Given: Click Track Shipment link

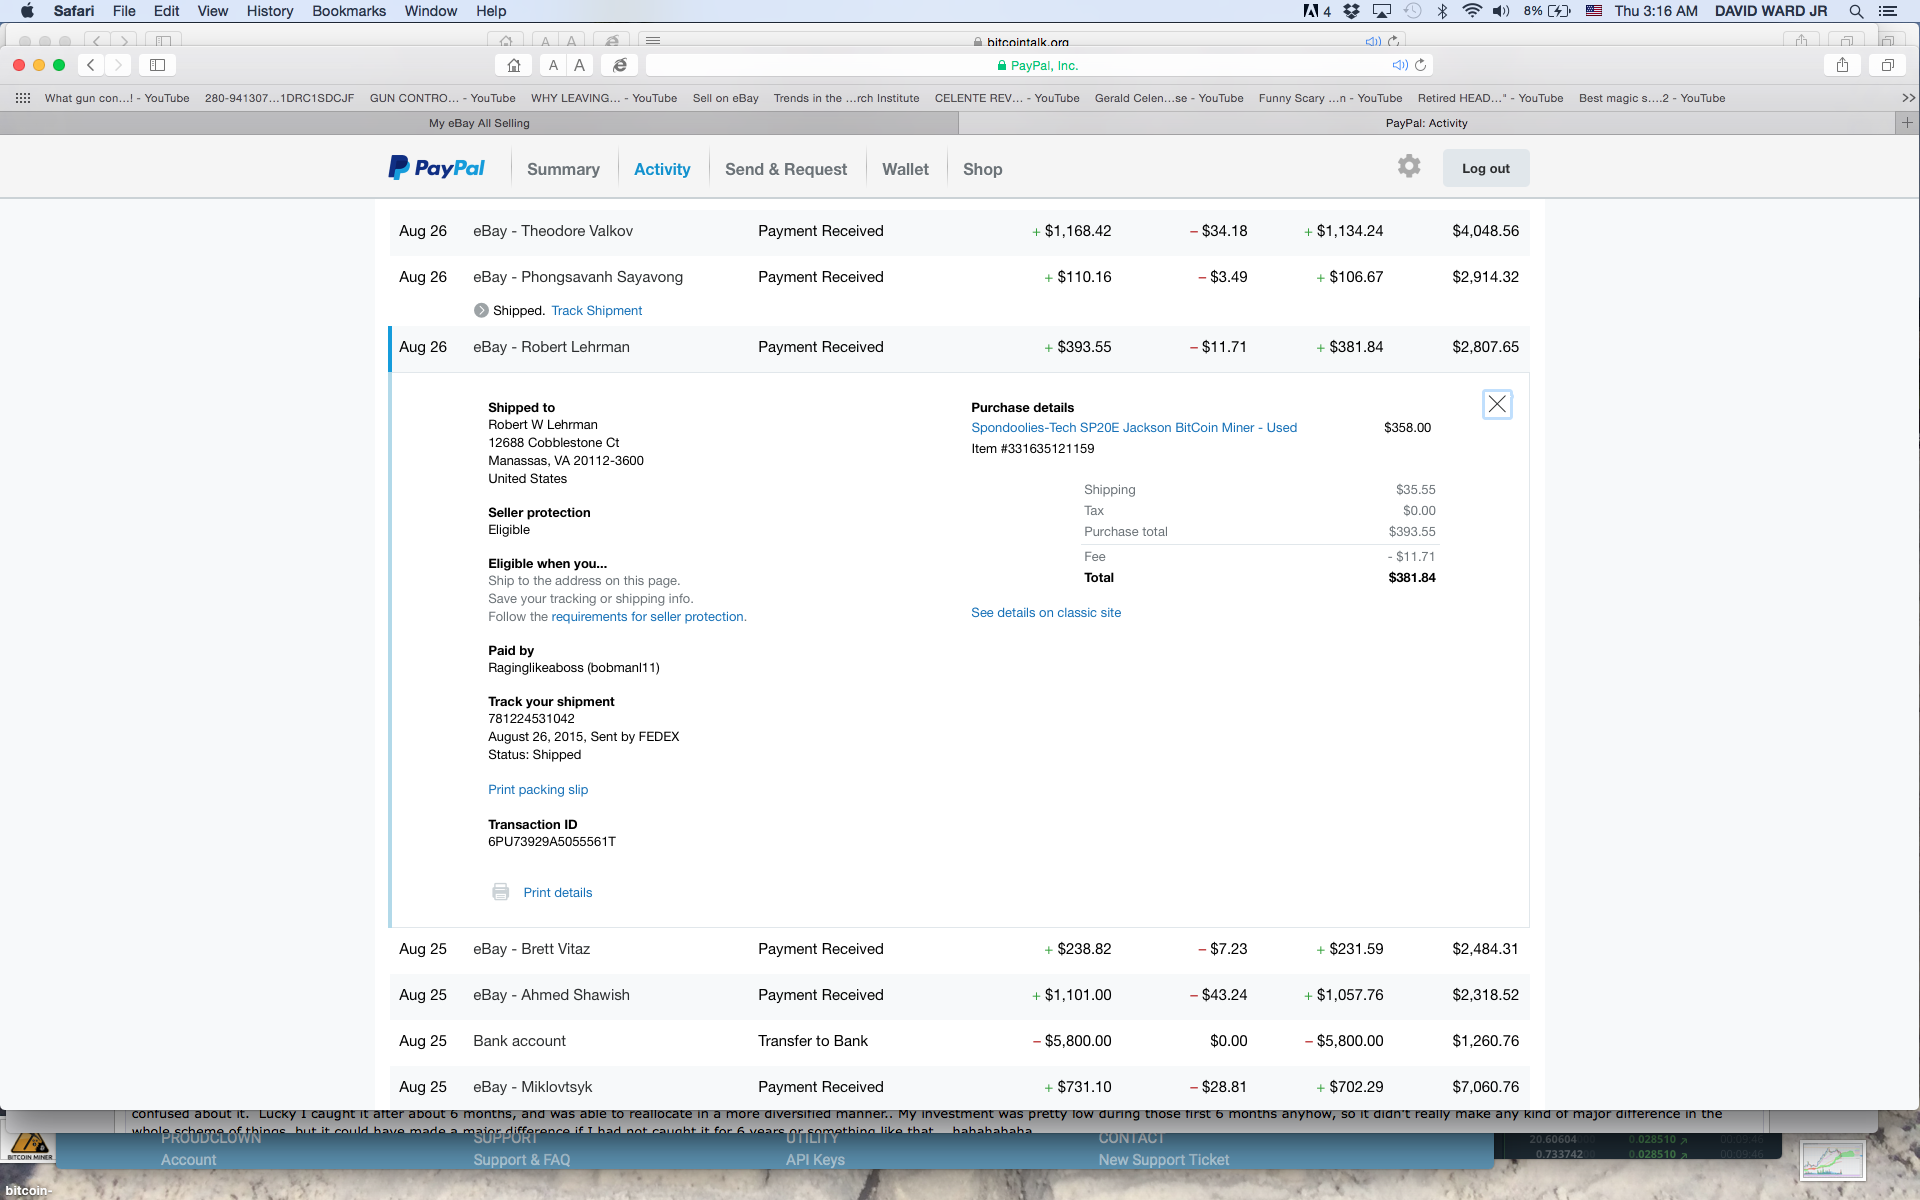Looking at the screenshot, I should (597, 310).
